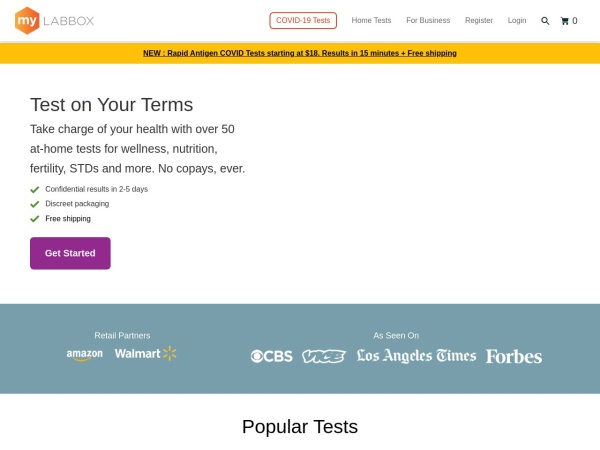The height and width of the screenshot is (450, 600).
Task: Click the Forbes logo
Action: click(514, 356)
